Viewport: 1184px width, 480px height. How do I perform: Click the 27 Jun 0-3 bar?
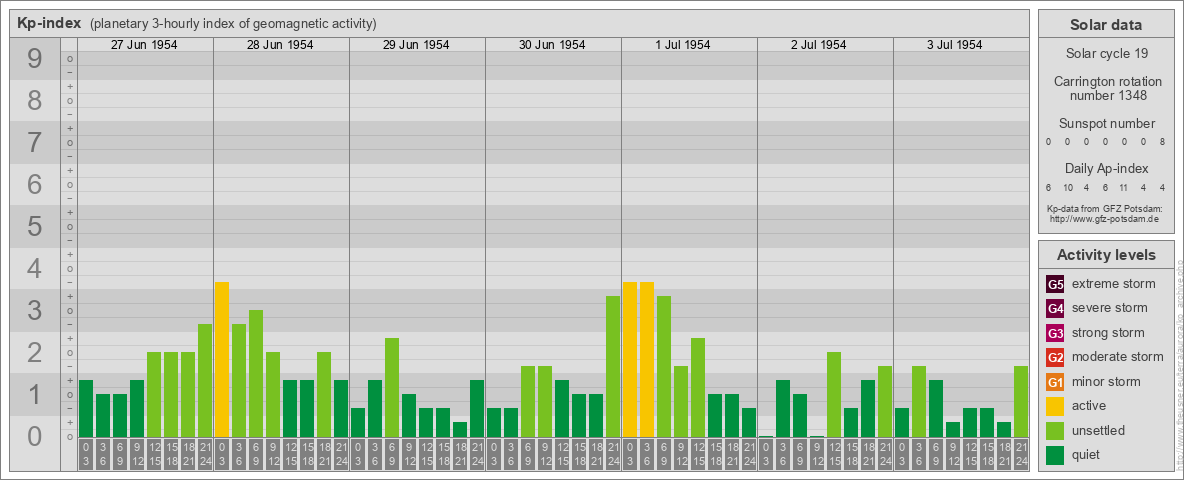pyautogui.click(x=86, y=408)
